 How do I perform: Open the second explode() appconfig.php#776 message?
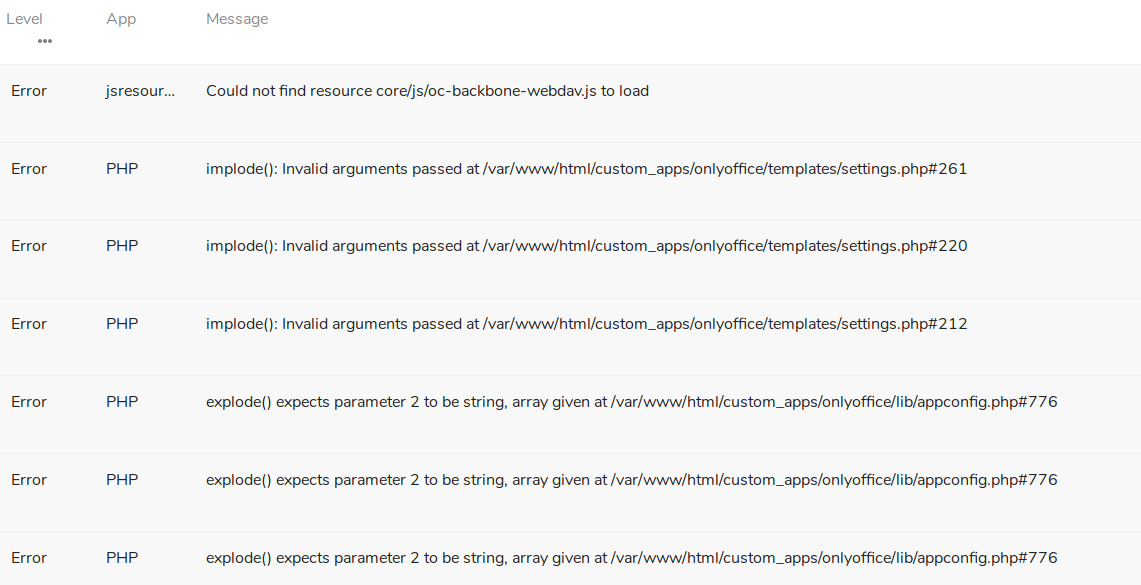pyautogui.click(x=632, y=479)
